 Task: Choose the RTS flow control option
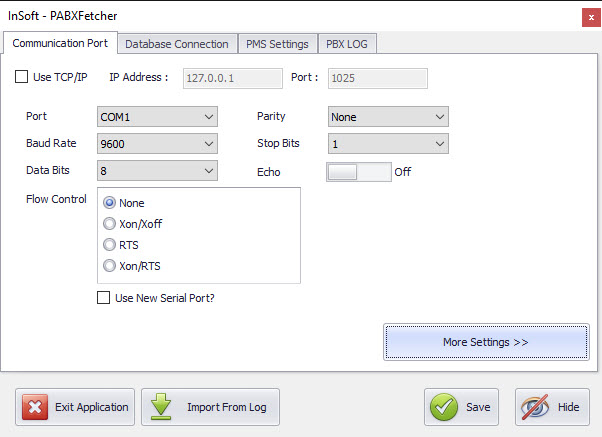(110, 245)
